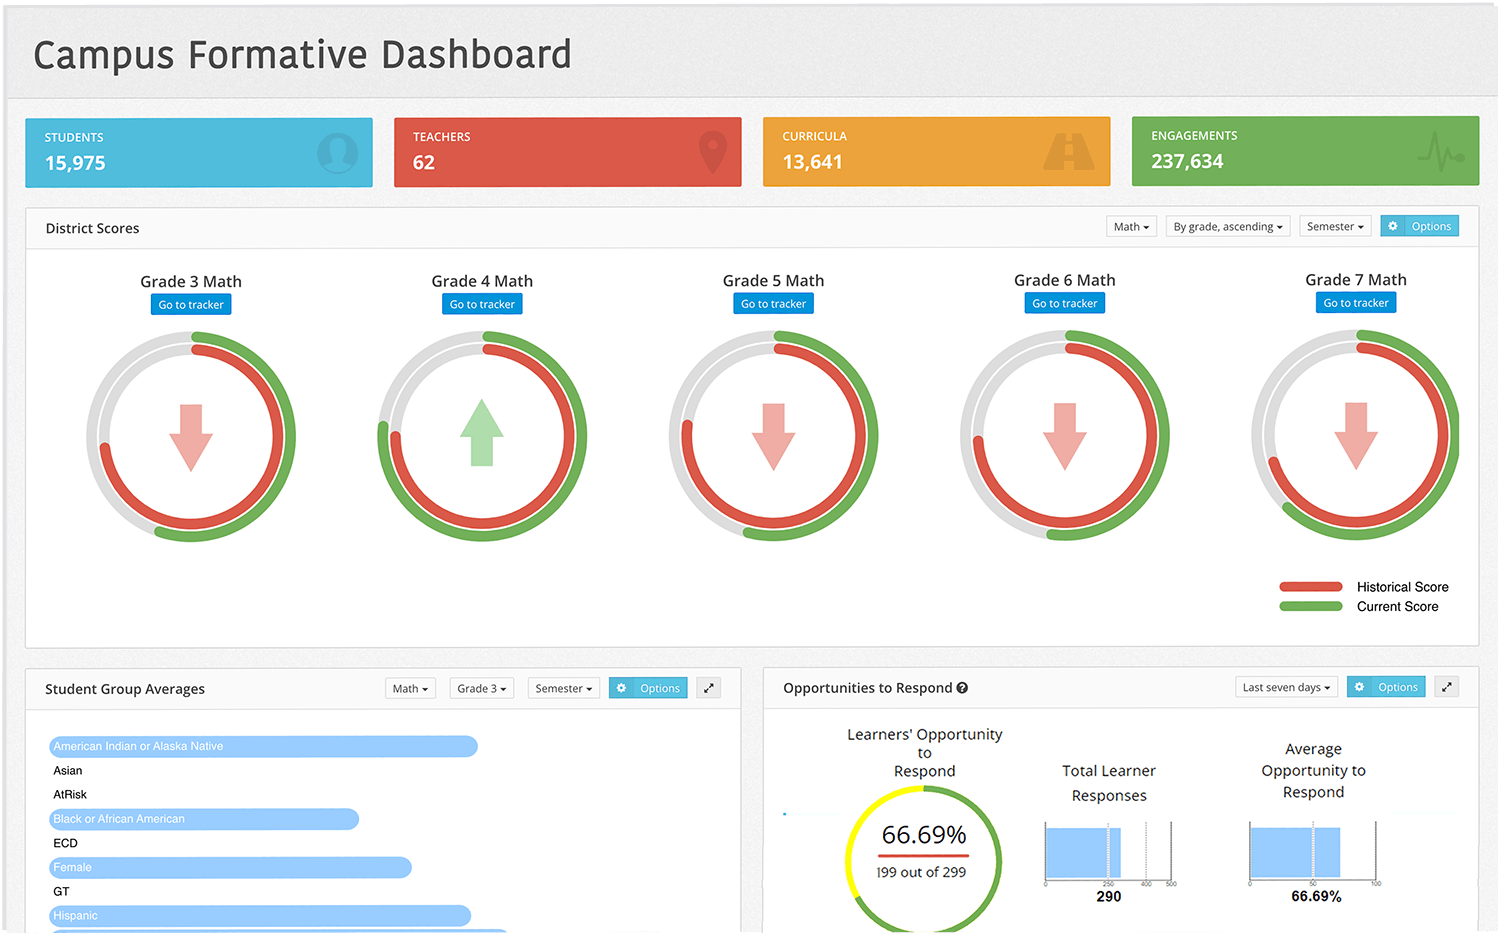1500x938 pixels.
Task: Click the Total Learner Responses value 290
Action: click(1109, 897)
